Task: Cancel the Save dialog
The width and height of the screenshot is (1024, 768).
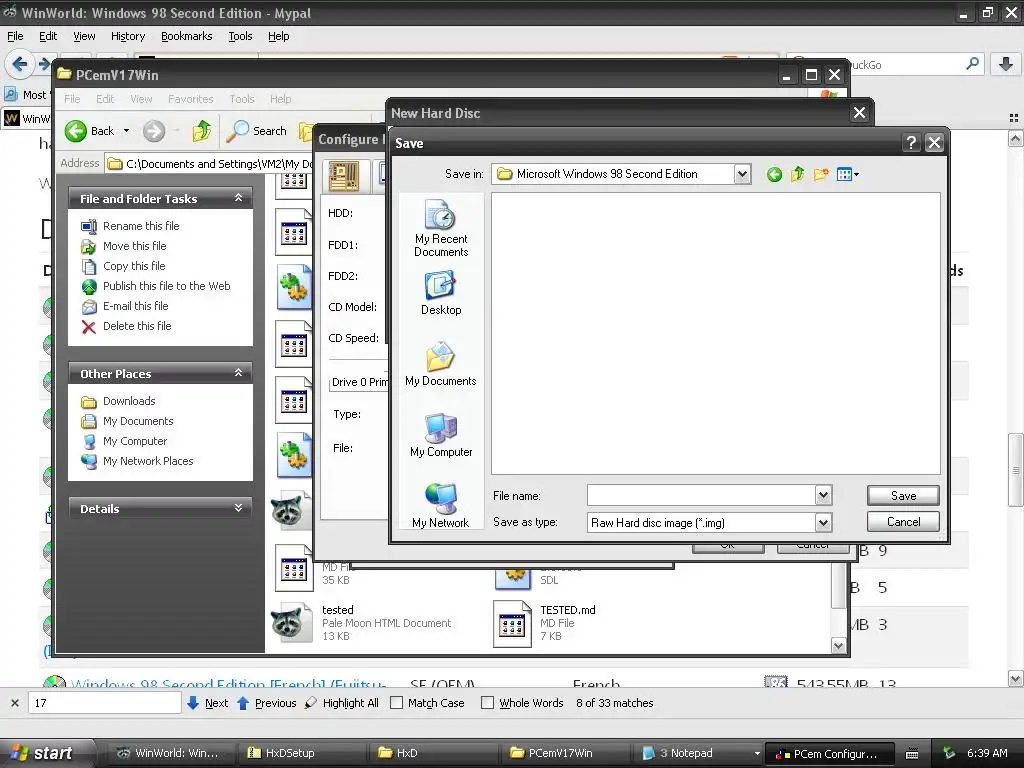Action: 903,522
